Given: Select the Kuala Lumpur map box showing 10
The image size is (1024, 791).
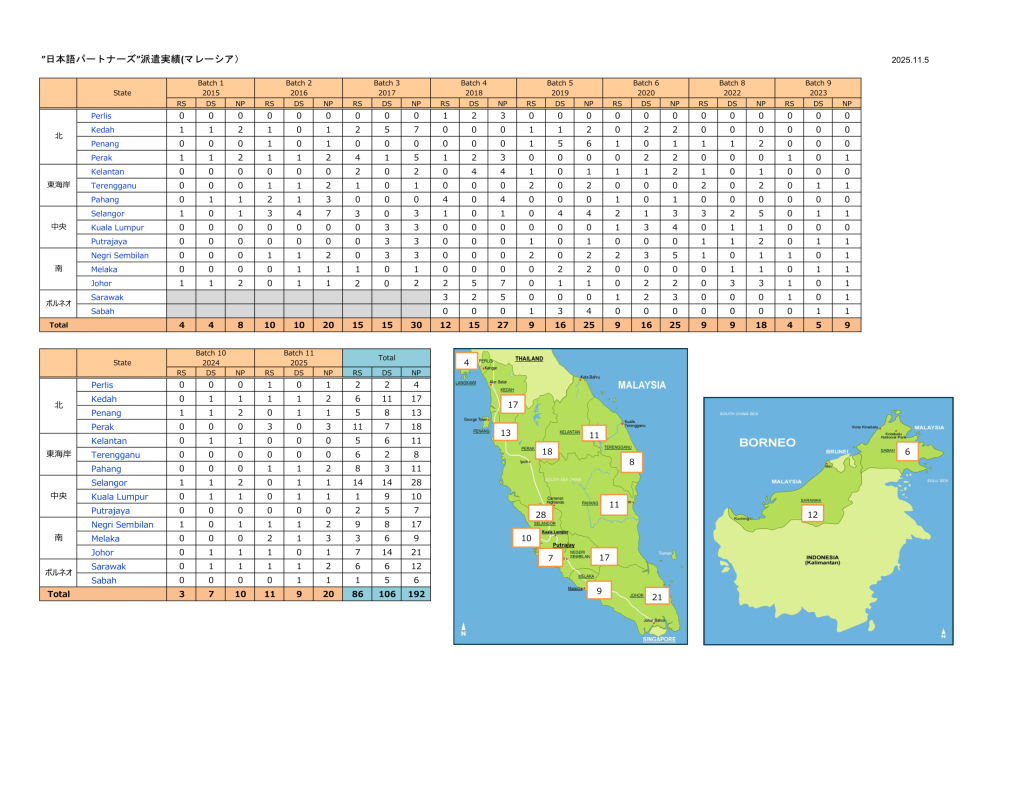Looking at the screenshot, I should tap(526, 538).
